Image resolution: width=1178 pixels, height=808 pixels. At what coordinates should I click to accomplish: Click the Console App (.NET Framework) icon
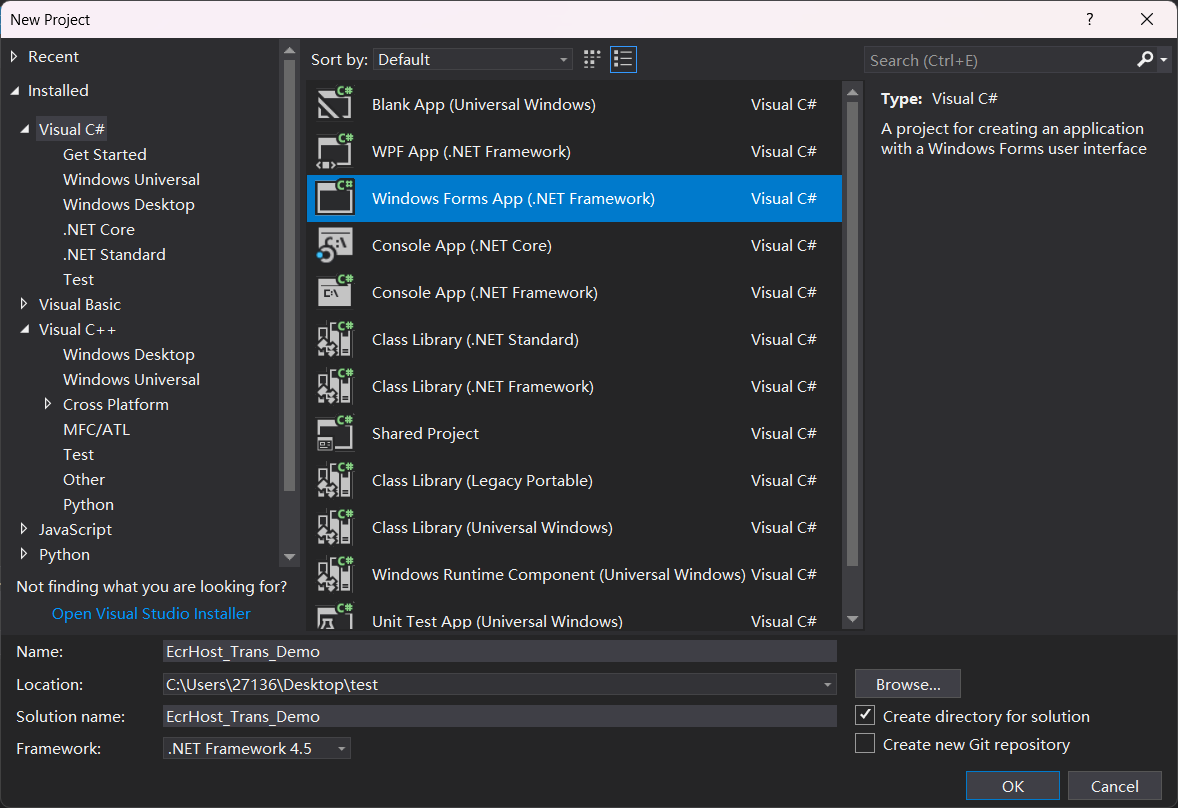(x=335, y=292)
